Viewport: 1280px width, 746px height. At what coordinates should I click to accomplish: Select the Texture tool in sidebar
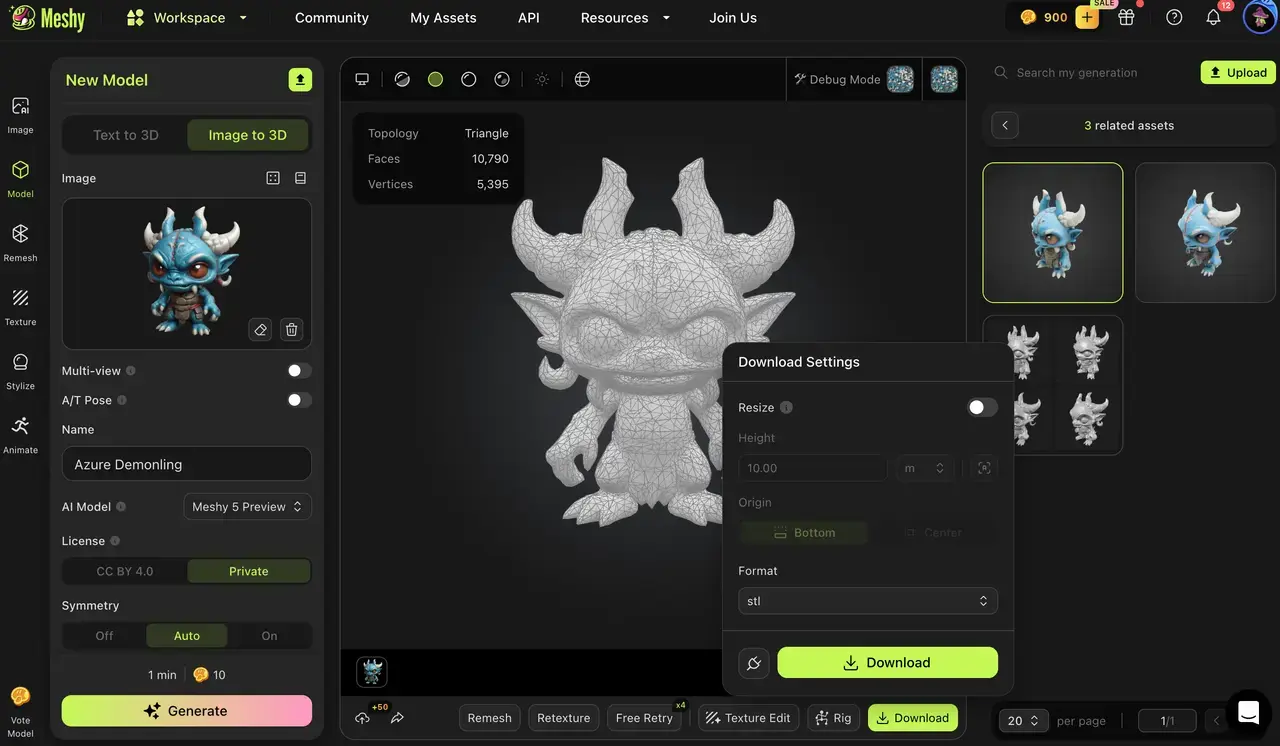tap(20, 306)
